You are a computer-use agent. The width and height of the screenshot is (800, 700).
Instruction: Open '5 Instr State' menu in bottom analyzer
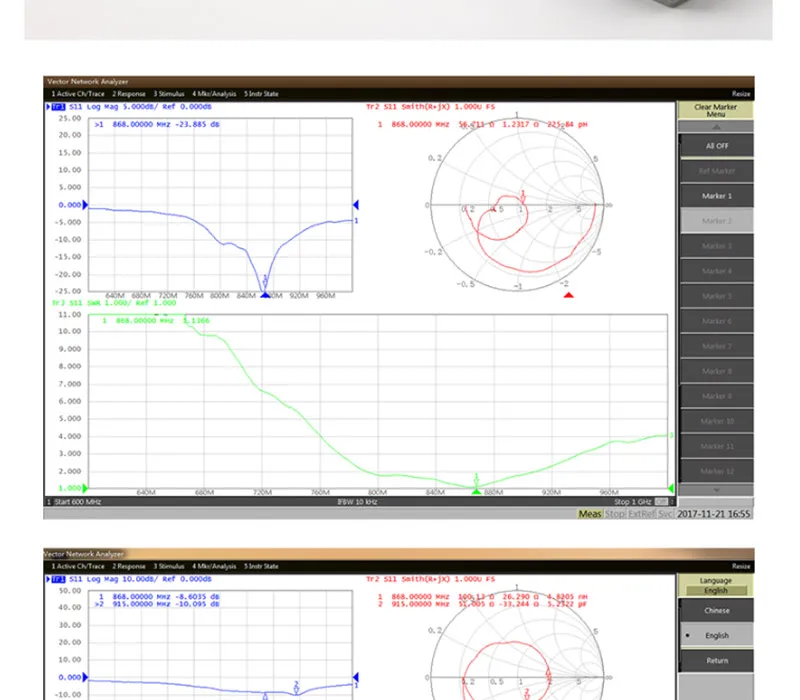pyautogui.click(x=261, y=566)
